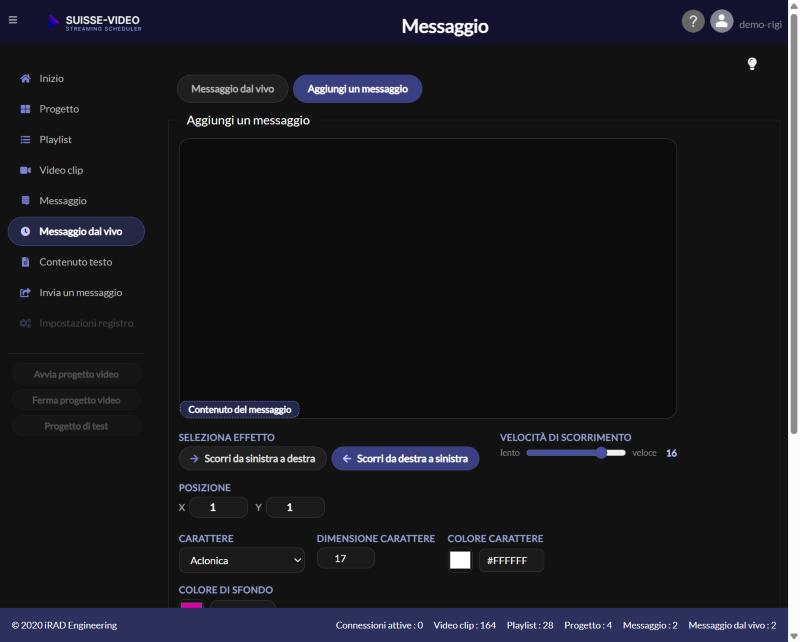
Task: Click the speed value 16
Action: pyautogui.click(x=671, y=453)
